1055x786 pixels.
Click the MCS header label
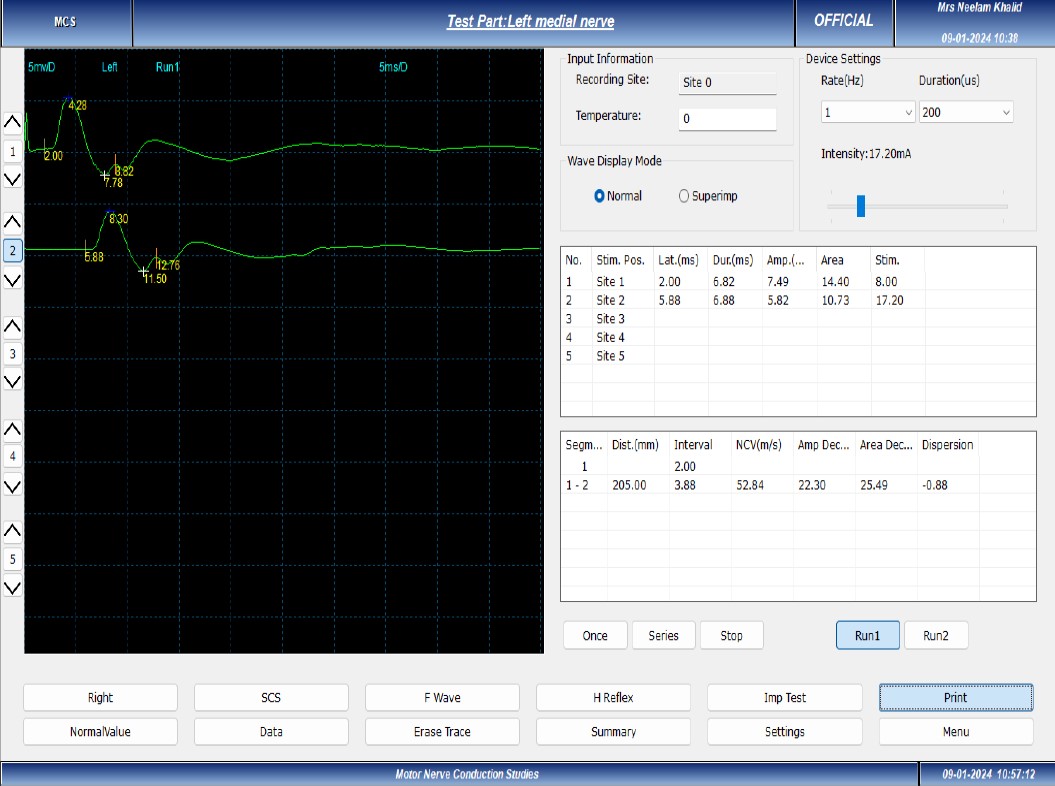65,22
